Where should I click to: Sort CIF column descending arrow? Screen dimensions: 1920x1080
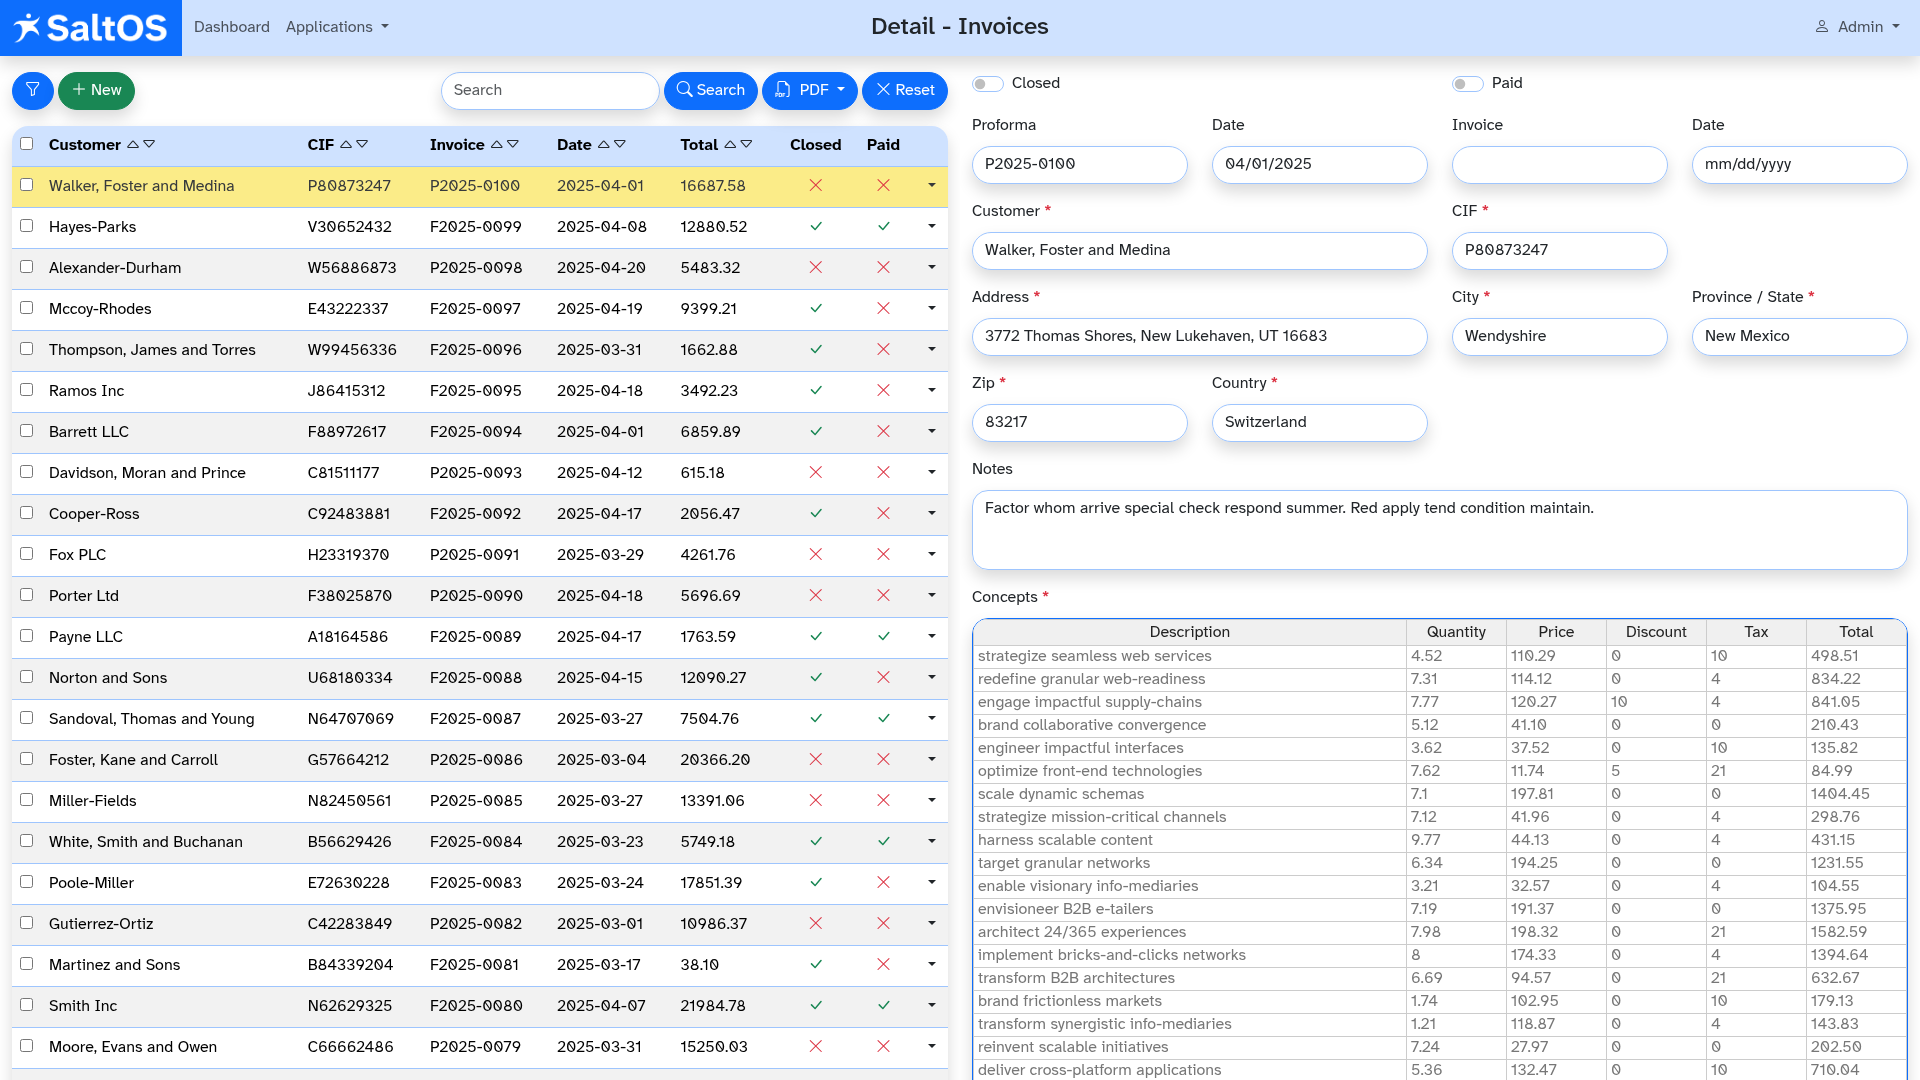tap(362, 145)
